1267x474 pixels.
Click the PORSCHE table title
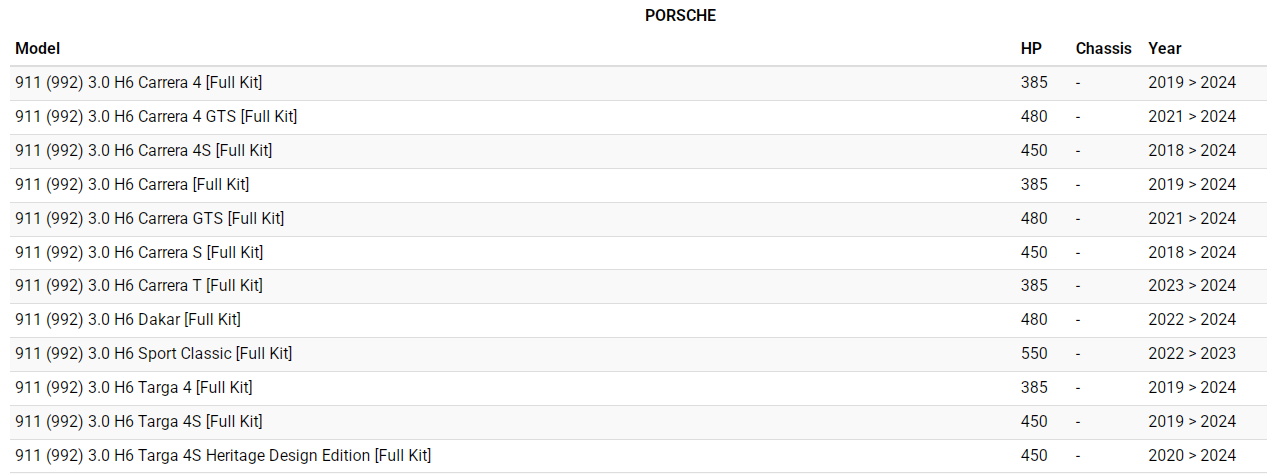pos(680,15)
